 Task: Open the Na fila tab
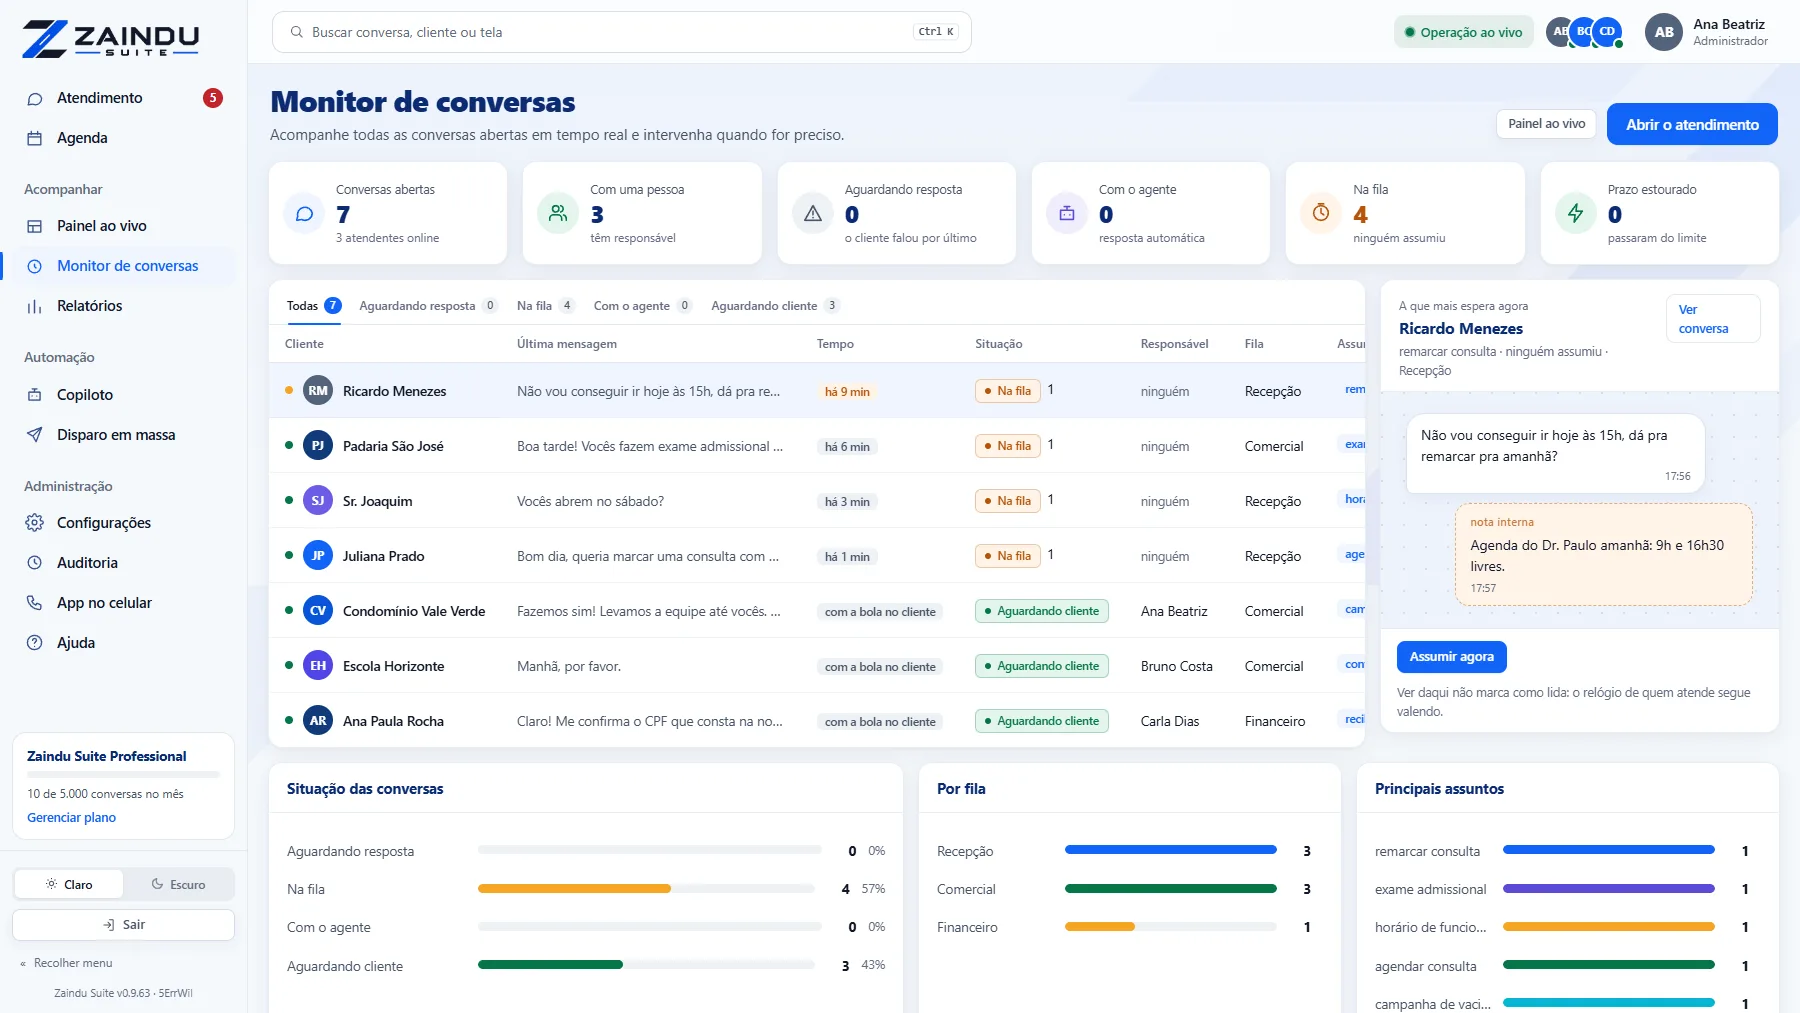tap(545, 306)
